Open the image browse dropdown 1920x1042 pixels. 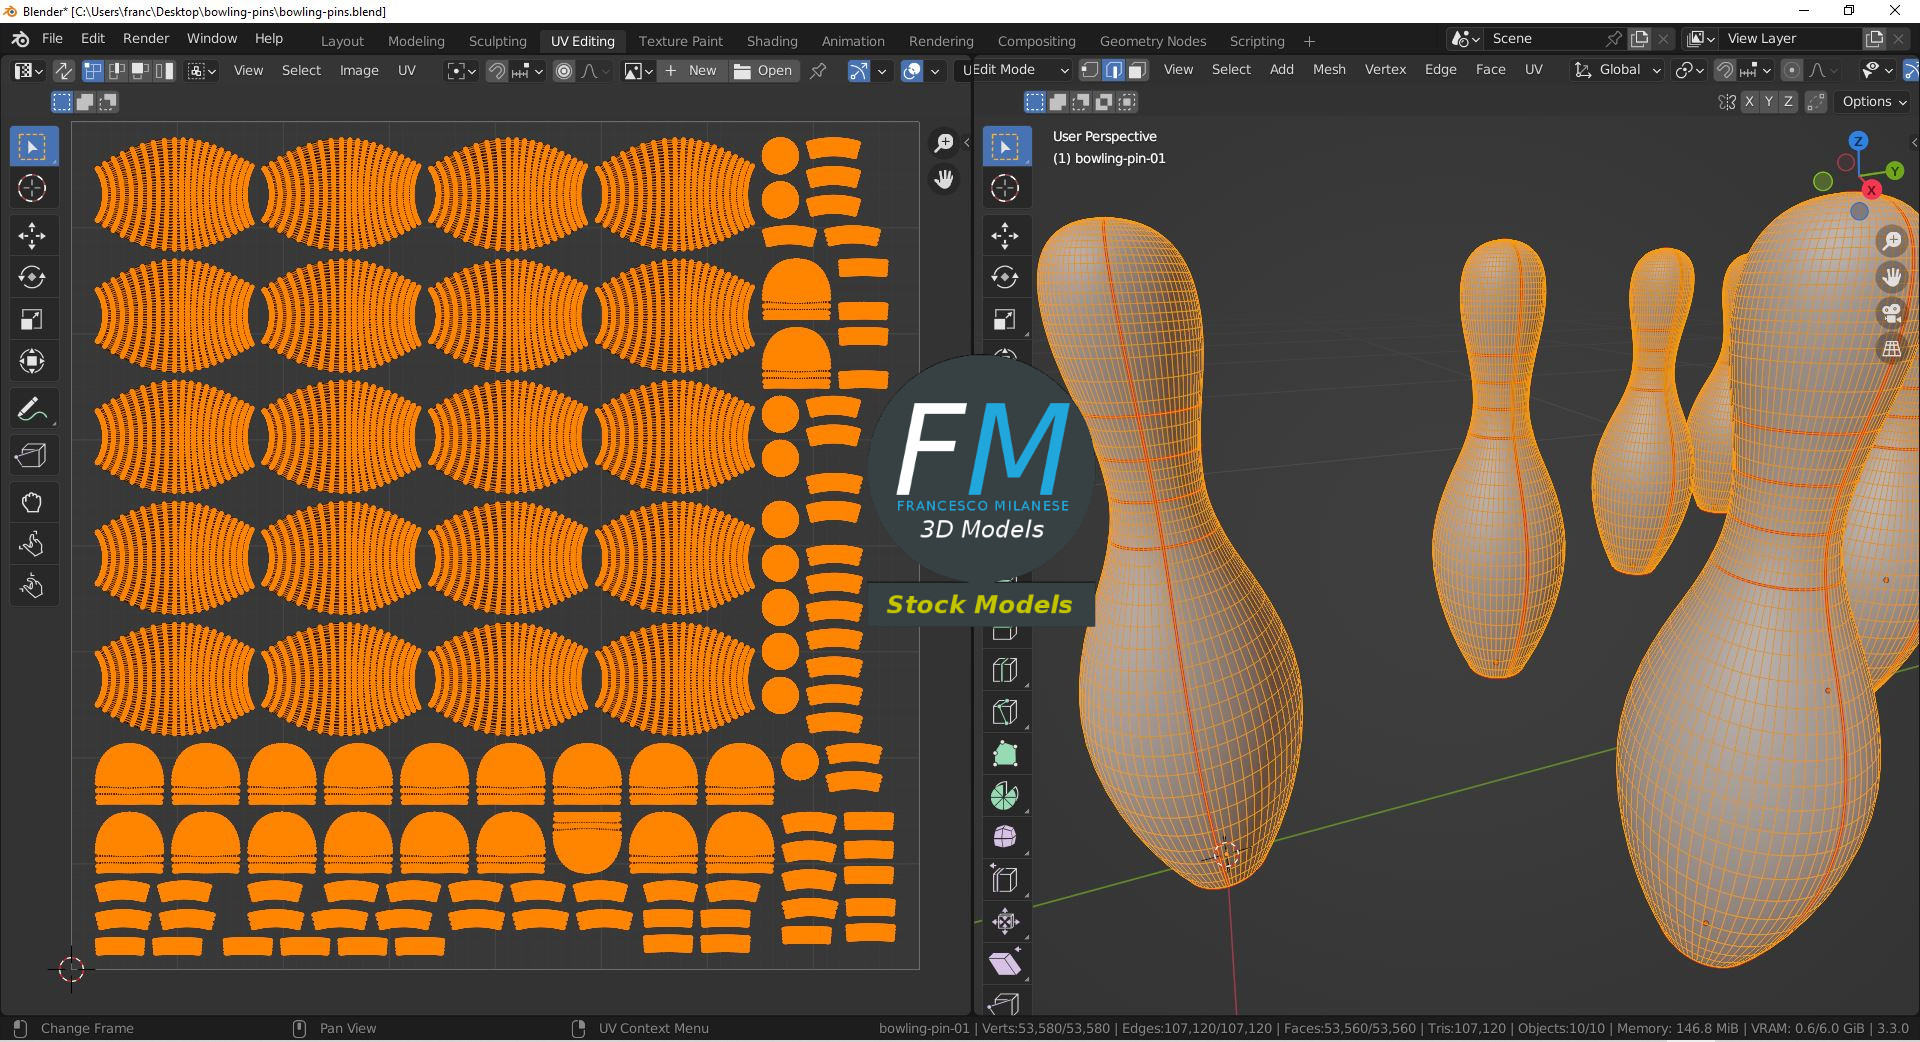[x=638, y=71]
